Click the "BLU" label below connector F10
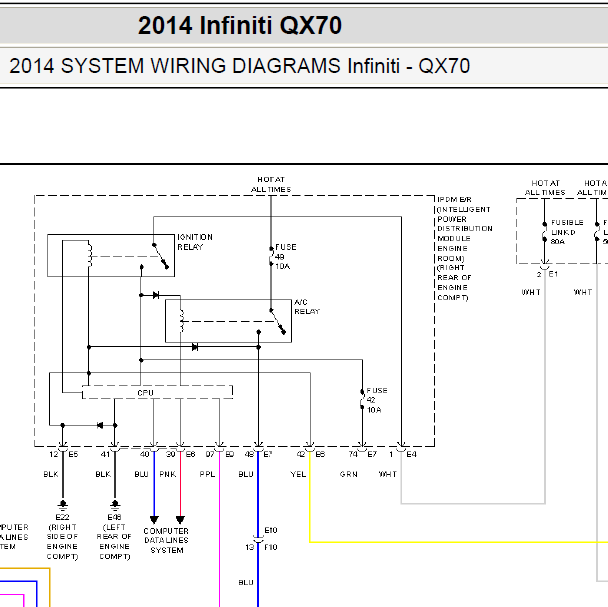The height and width of the screenshot is (607, 608). pos(246,583)
